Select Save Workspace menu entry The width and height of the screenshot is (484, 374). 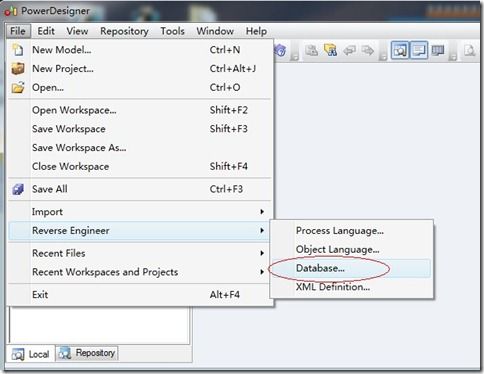pyautogui.click(x=139, y=129)
